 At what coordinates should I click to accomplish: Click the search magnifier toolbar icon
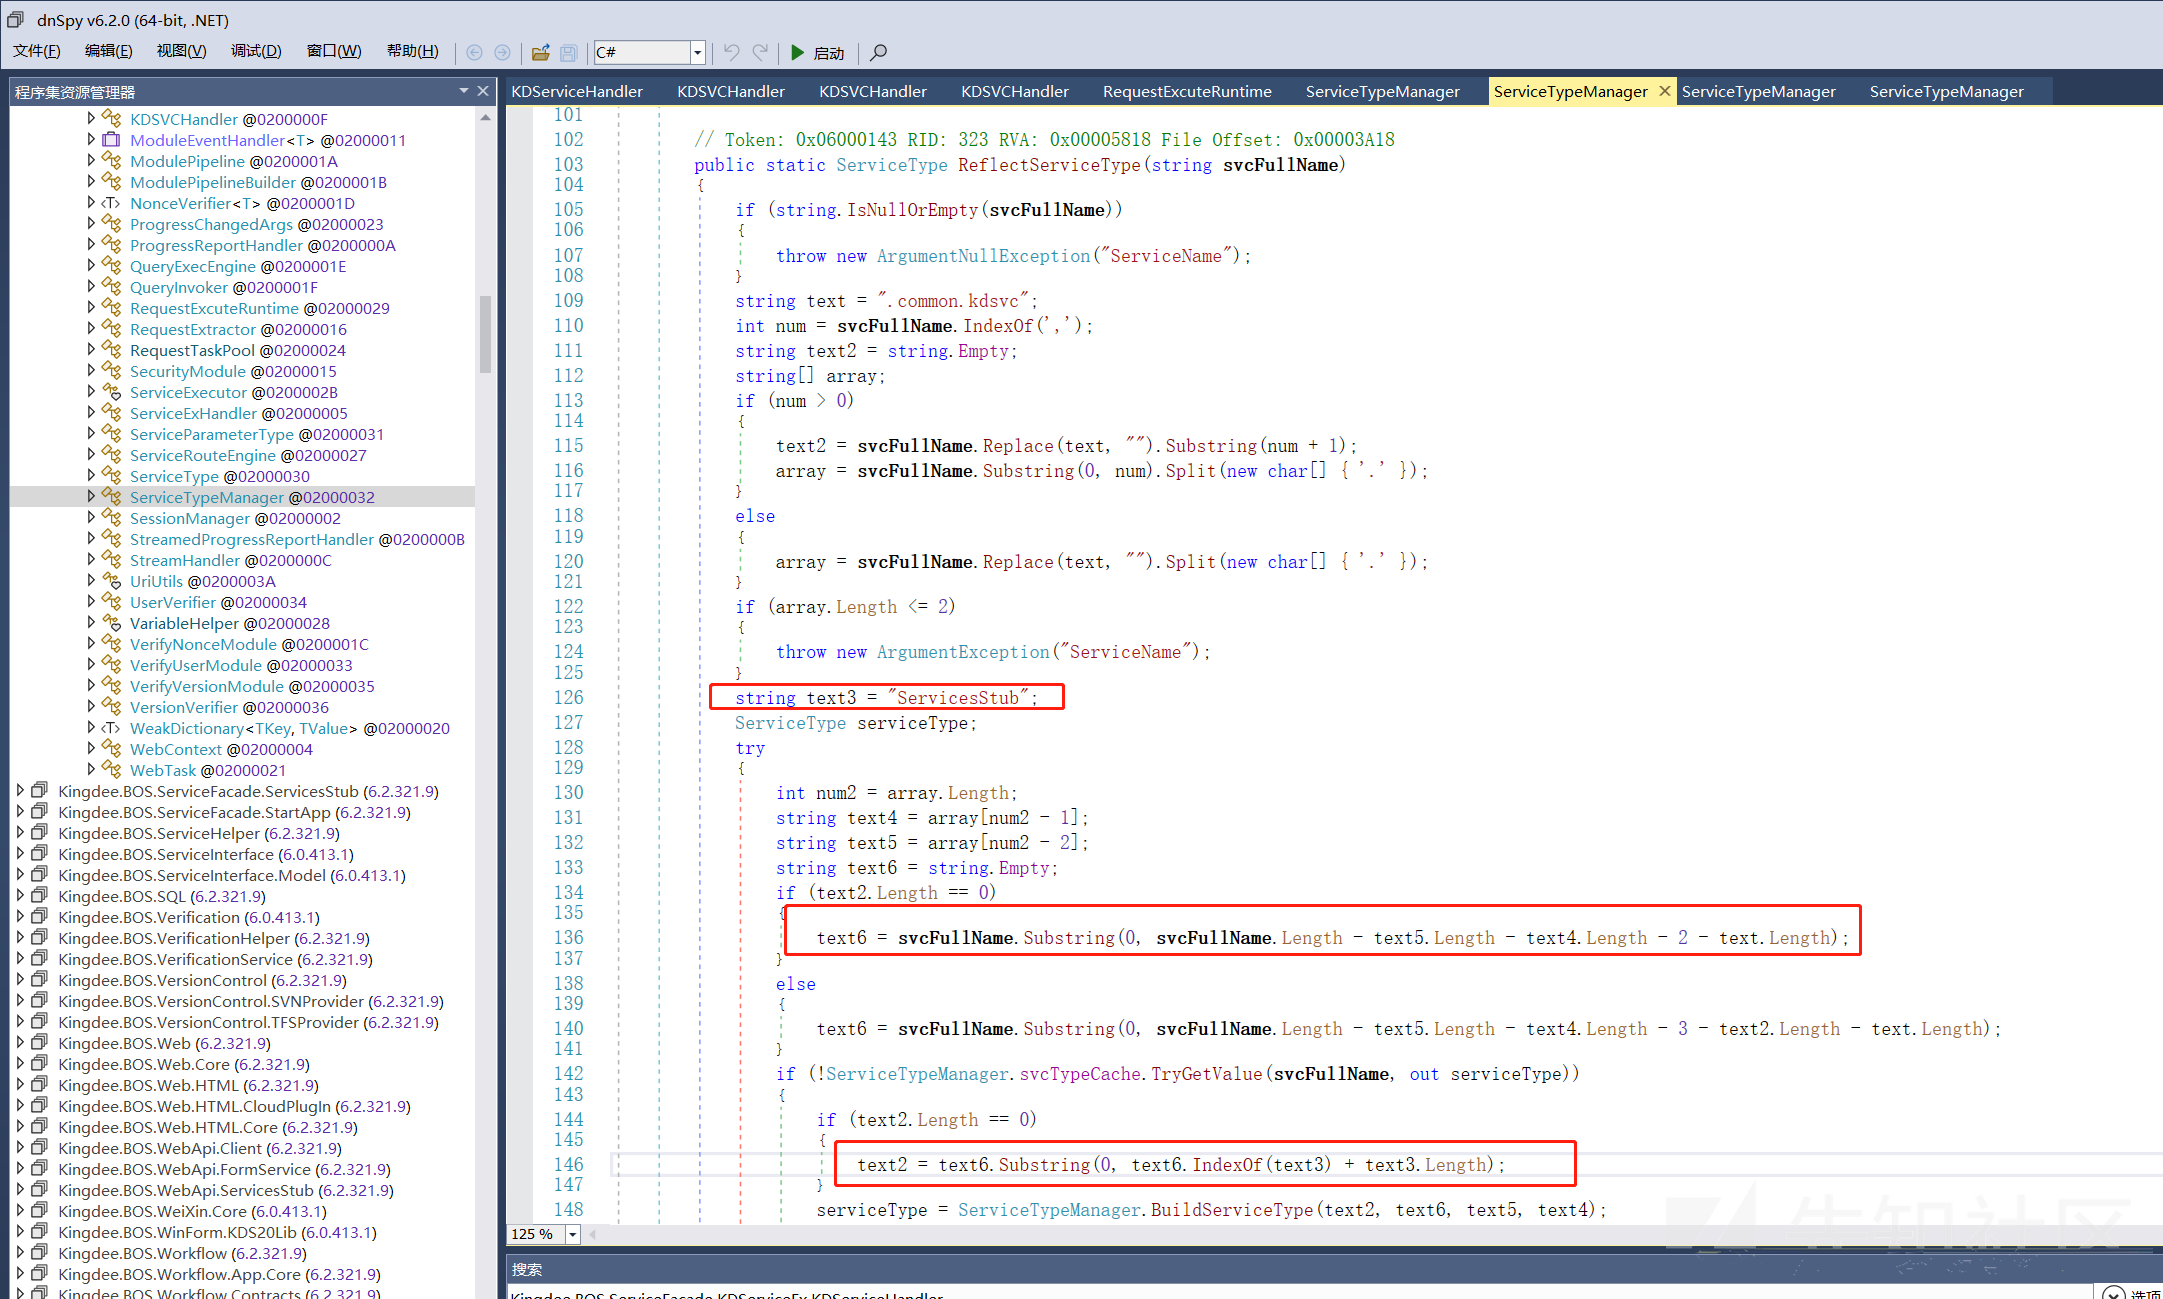coord(878,52)
